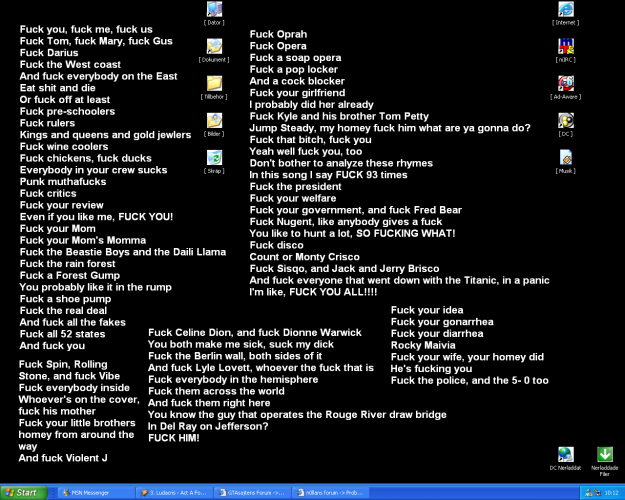Open the DC Nerladdat desktop icon

566,459
